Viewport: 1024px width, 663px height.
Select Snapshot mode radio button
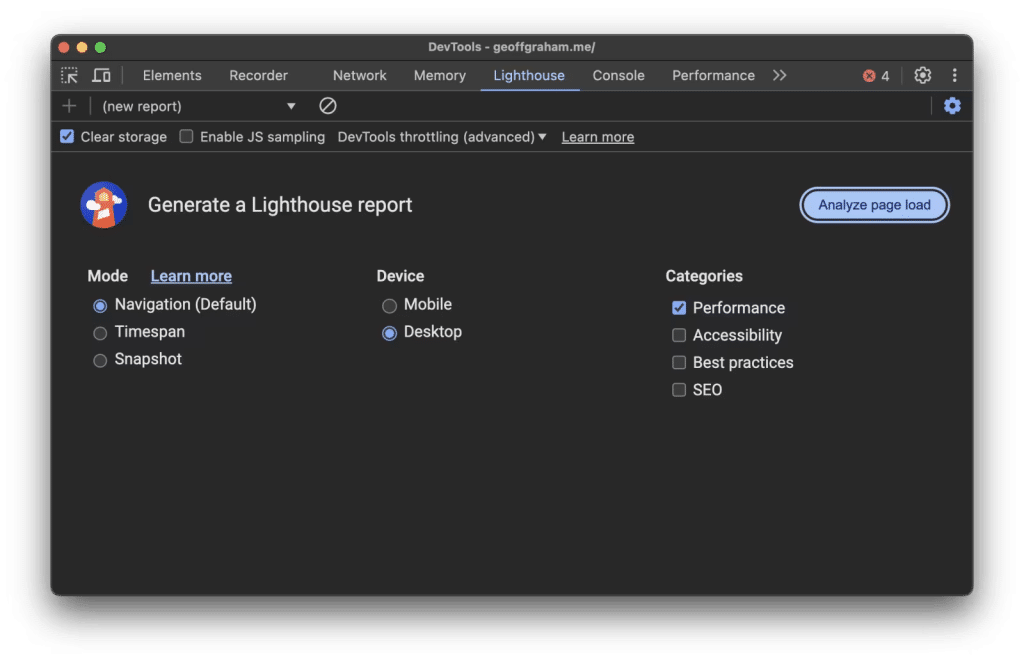100,361
